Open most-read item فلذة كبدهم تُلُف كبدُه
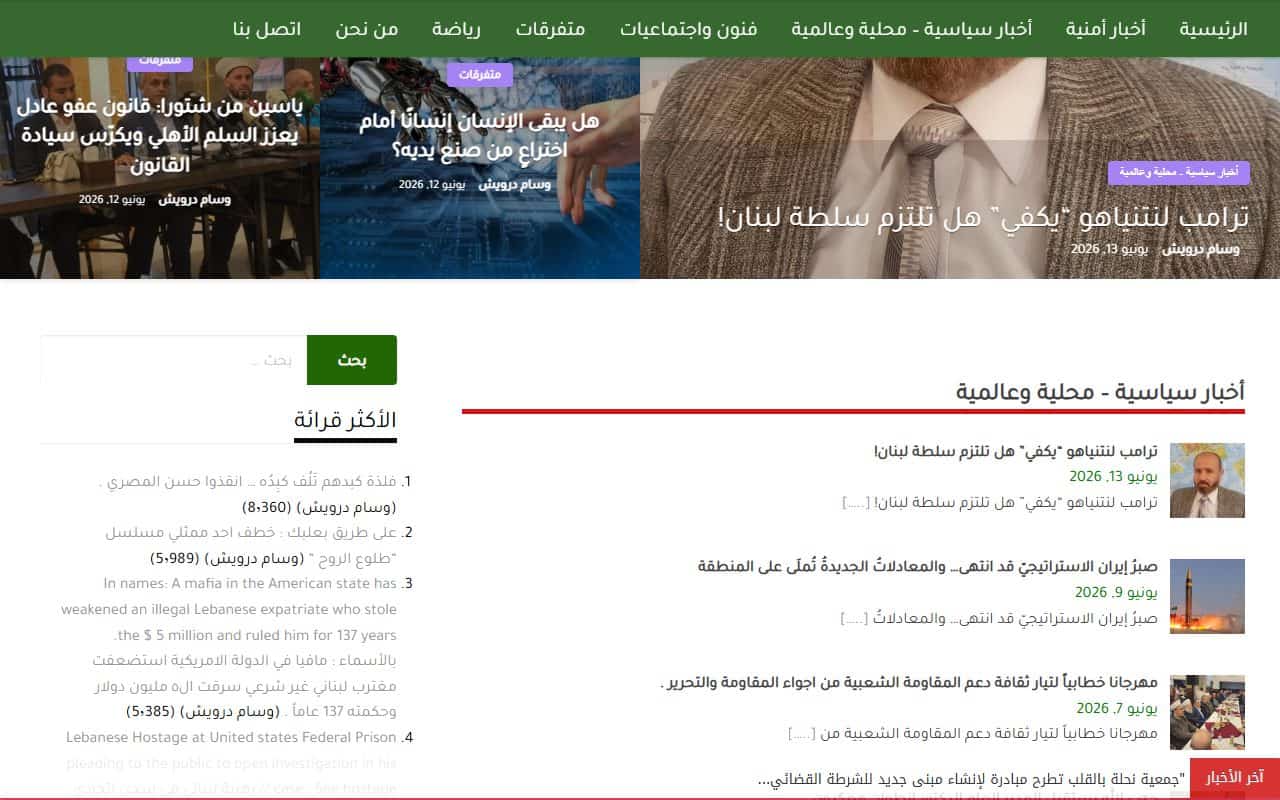The height and width of the screenshot is (800, 1280). pyautogui.click(x=248, y=482)
